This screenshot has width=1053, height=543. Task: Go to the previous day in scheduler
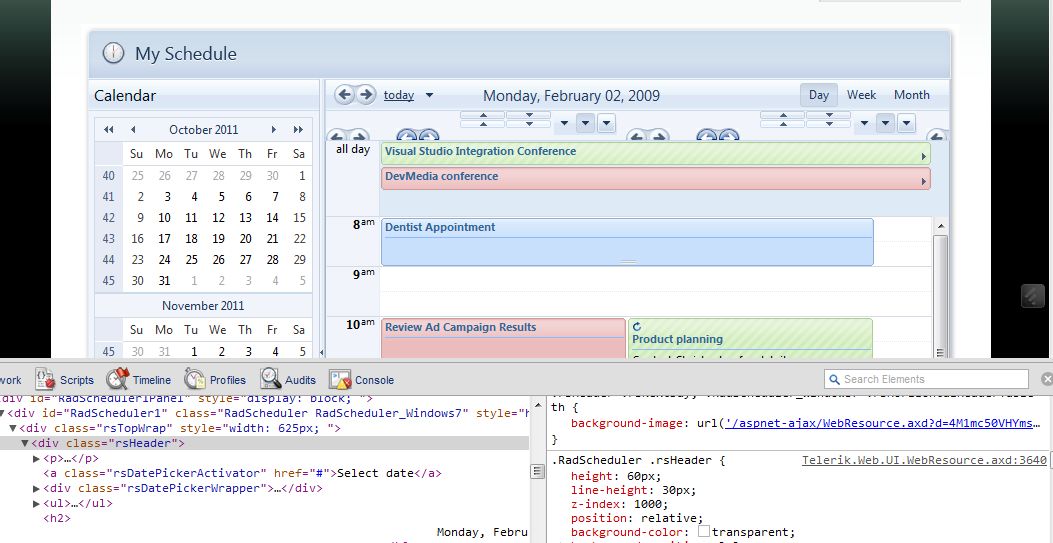pyautogui.click(x=344, y=95)
